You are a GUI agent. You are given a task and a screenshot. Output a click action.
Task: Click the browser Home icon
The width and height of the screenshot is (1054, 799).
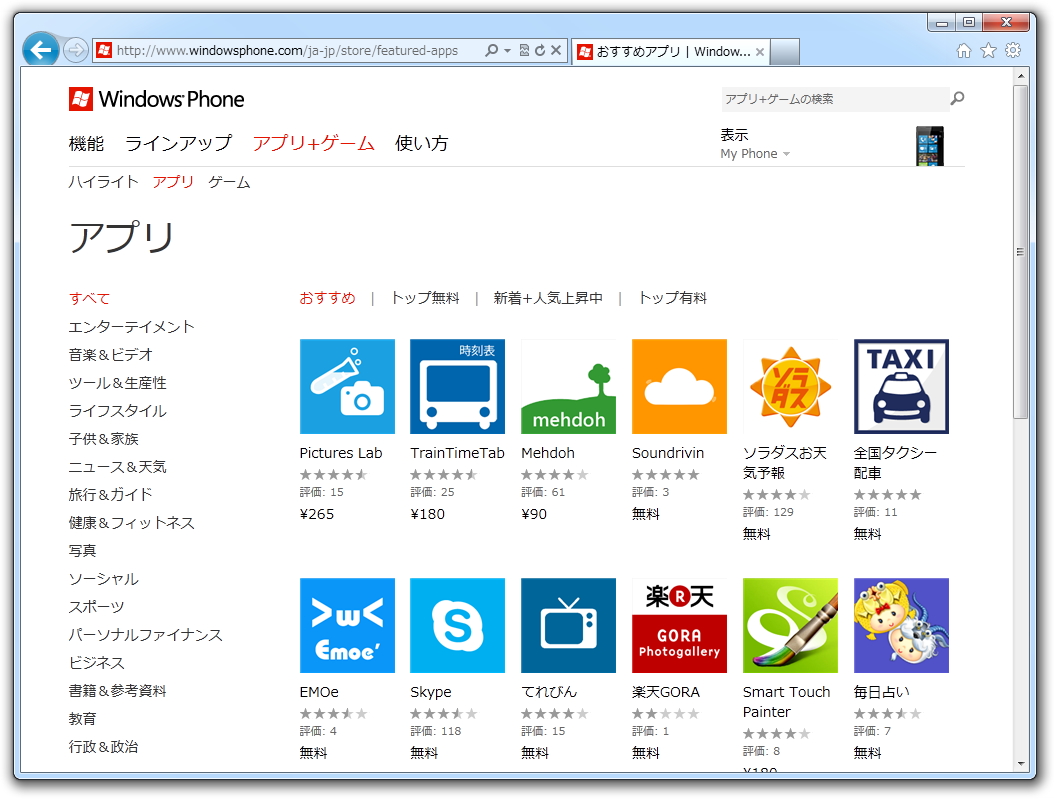(962, 49)
